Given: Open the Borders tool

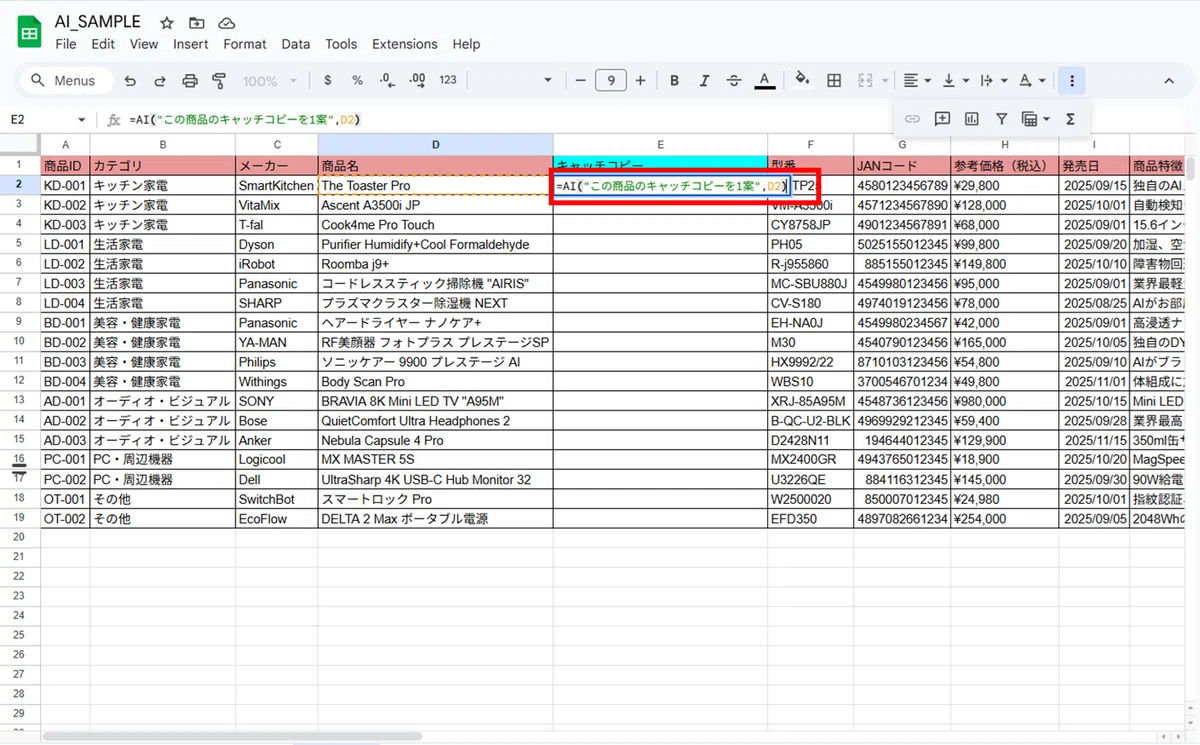Looking at the screenshot, I should (x=834, y=81).
